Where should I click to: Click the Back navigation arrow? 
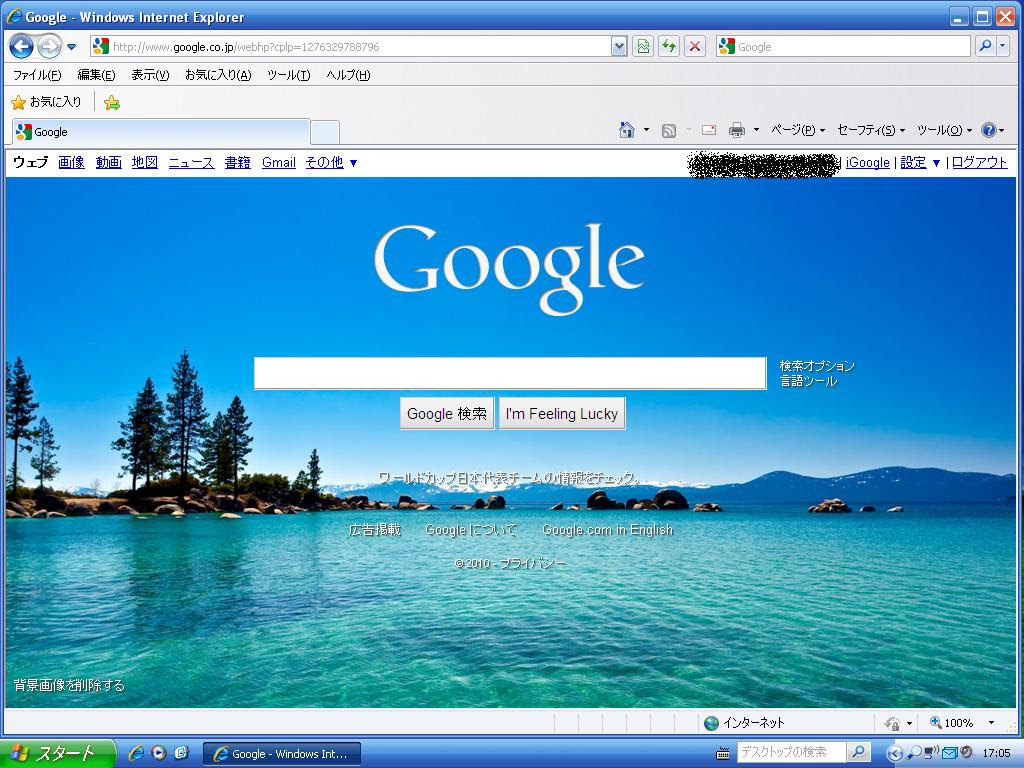(22, 47)
